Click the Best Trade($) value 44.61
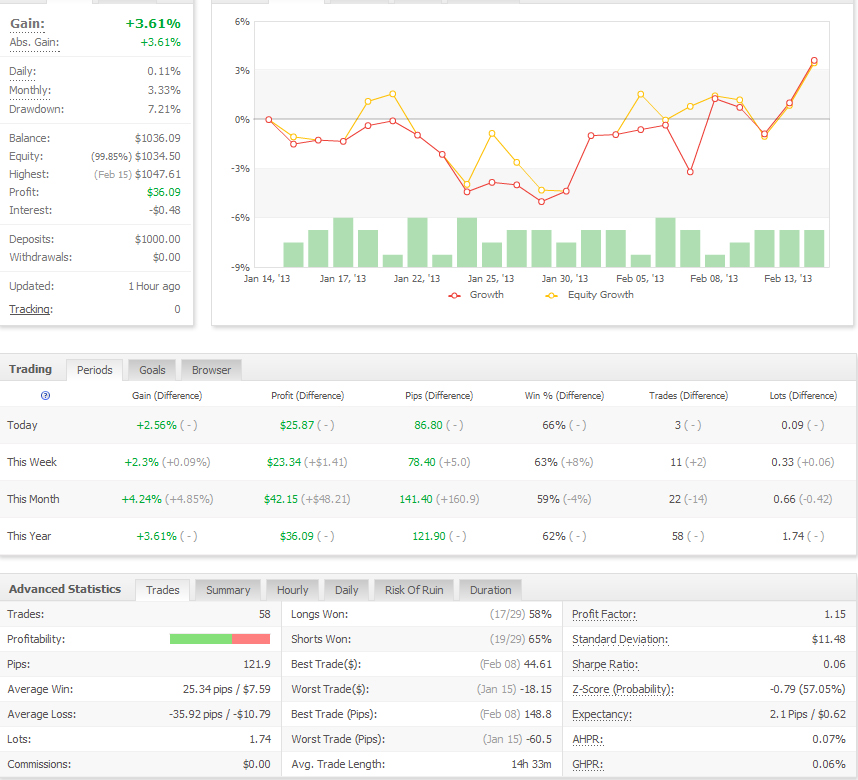 point(538,665)
